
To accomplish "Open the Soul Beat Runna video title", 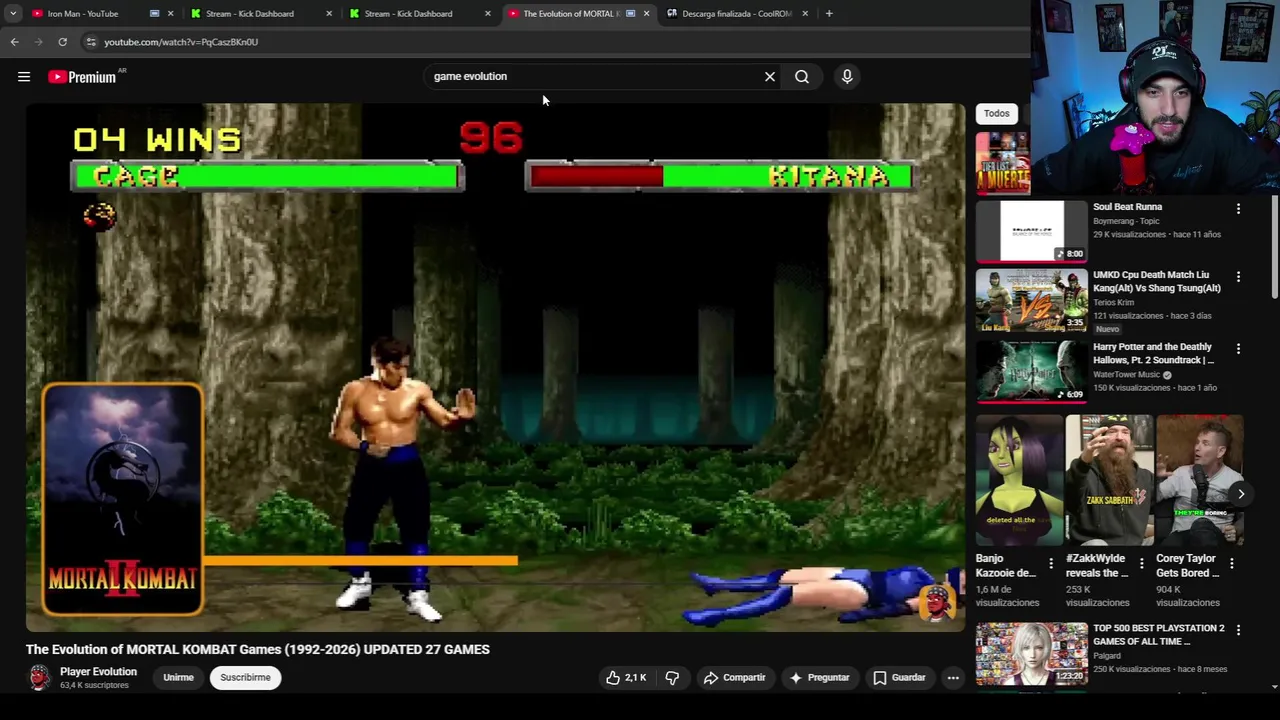I will coord(1127,207).
